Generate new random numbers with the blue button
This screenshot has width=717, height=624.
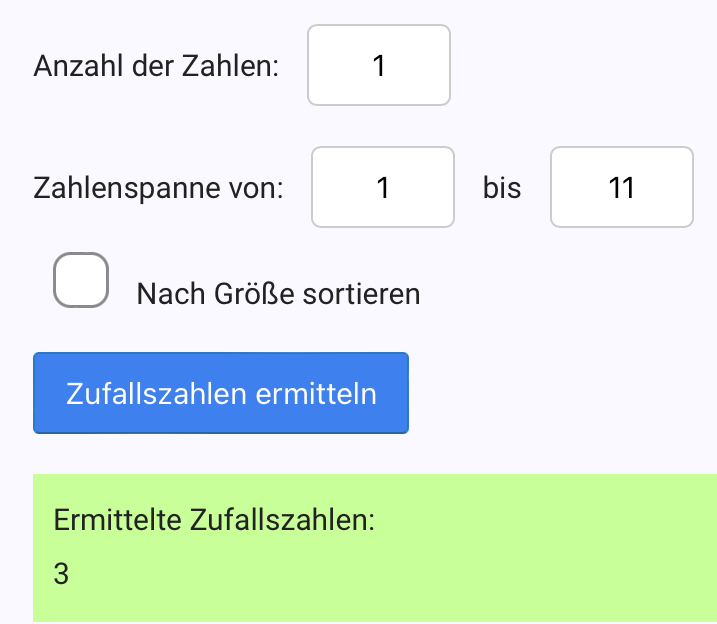click(221, 393)
